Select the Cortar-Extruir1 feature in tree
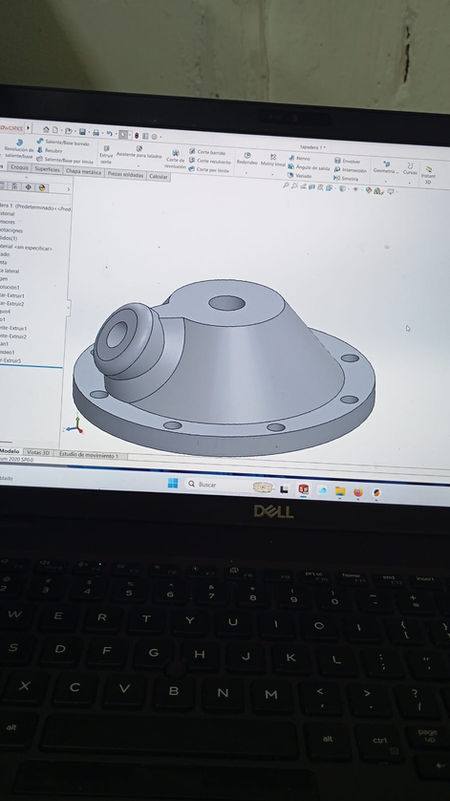Screen dimensions: 450x801 13,295
